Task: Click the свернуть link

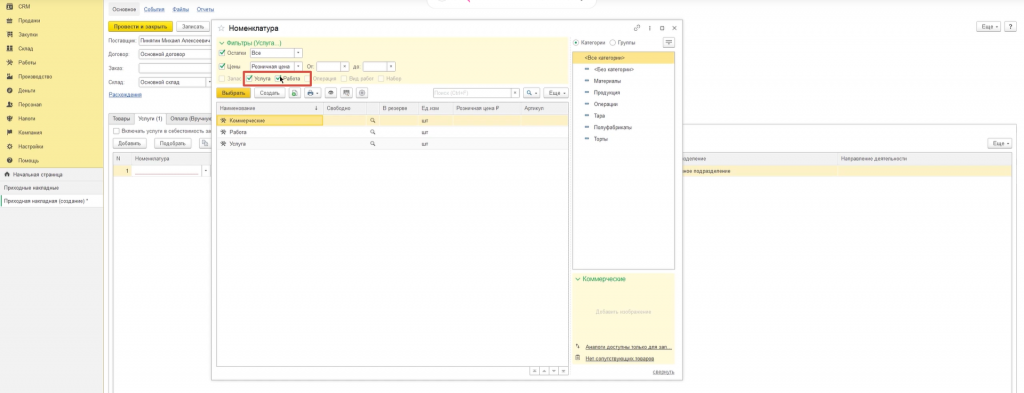Action: (x=664, y=372)
